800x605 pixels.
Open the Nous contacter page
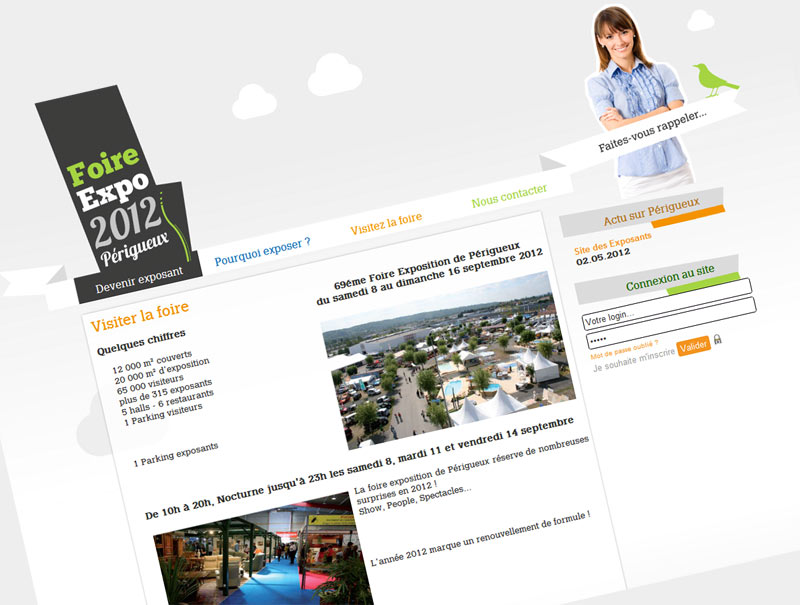tap(509, 196)
